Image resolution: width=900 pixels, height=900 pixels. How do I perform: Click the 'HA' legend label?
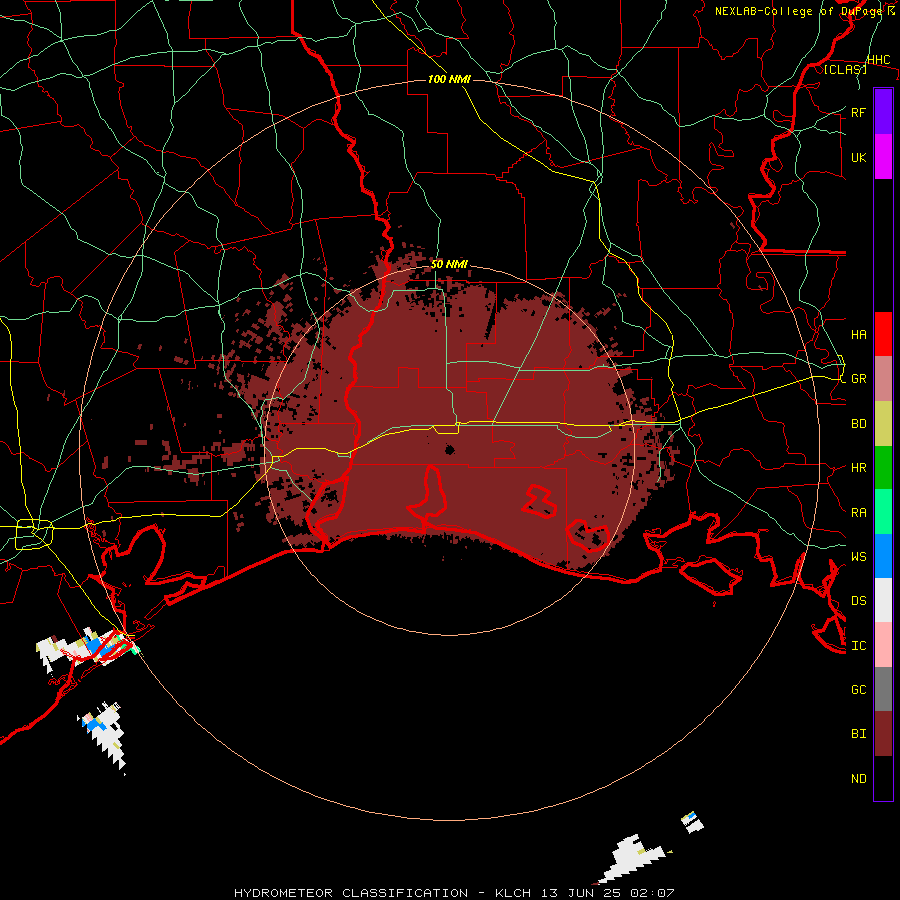tap(858, 335)
